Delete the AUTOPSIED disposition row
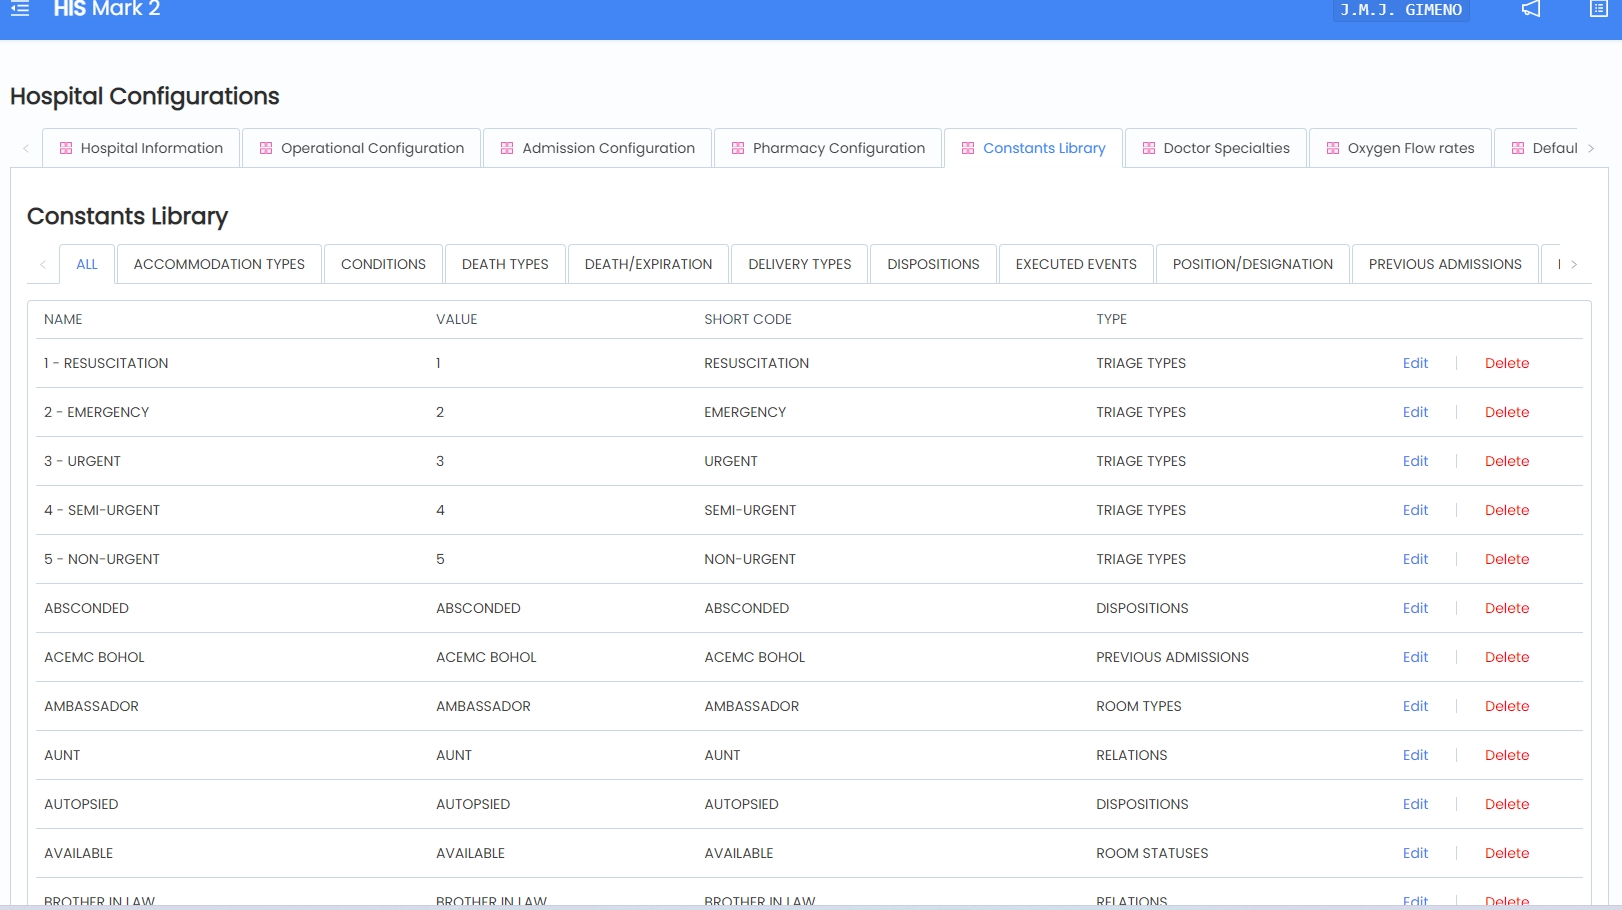 point(1506,804)
